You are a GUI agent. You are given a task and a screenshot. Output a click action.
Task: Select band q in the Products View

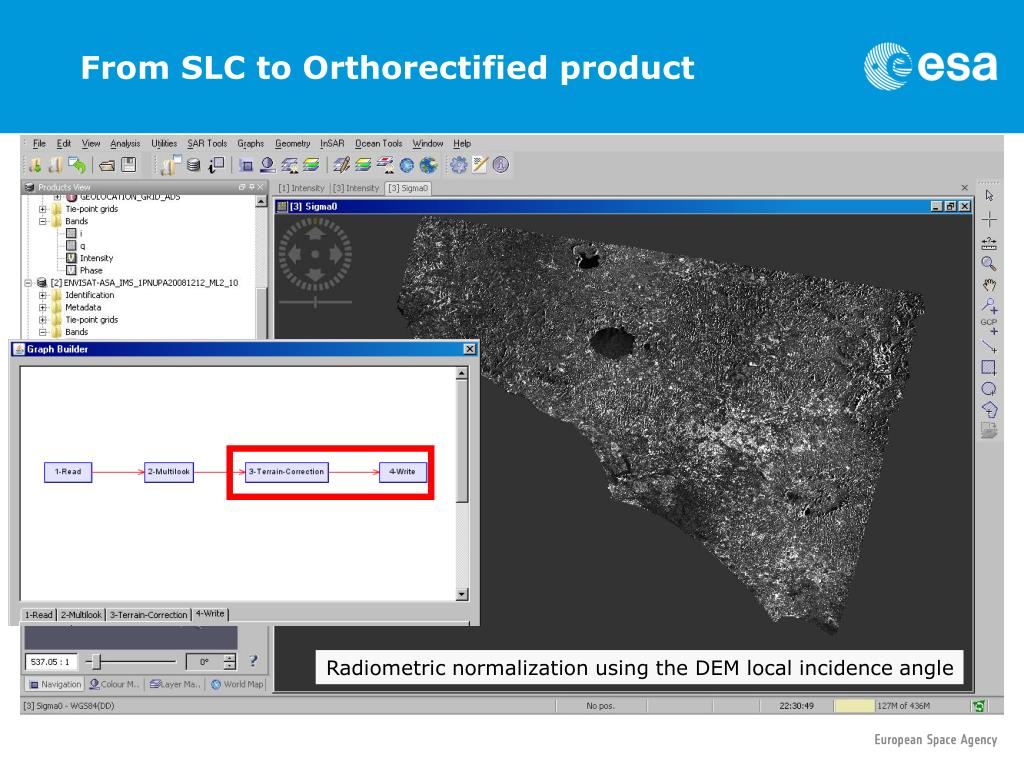pyautogui.click(x=82, y=246)
